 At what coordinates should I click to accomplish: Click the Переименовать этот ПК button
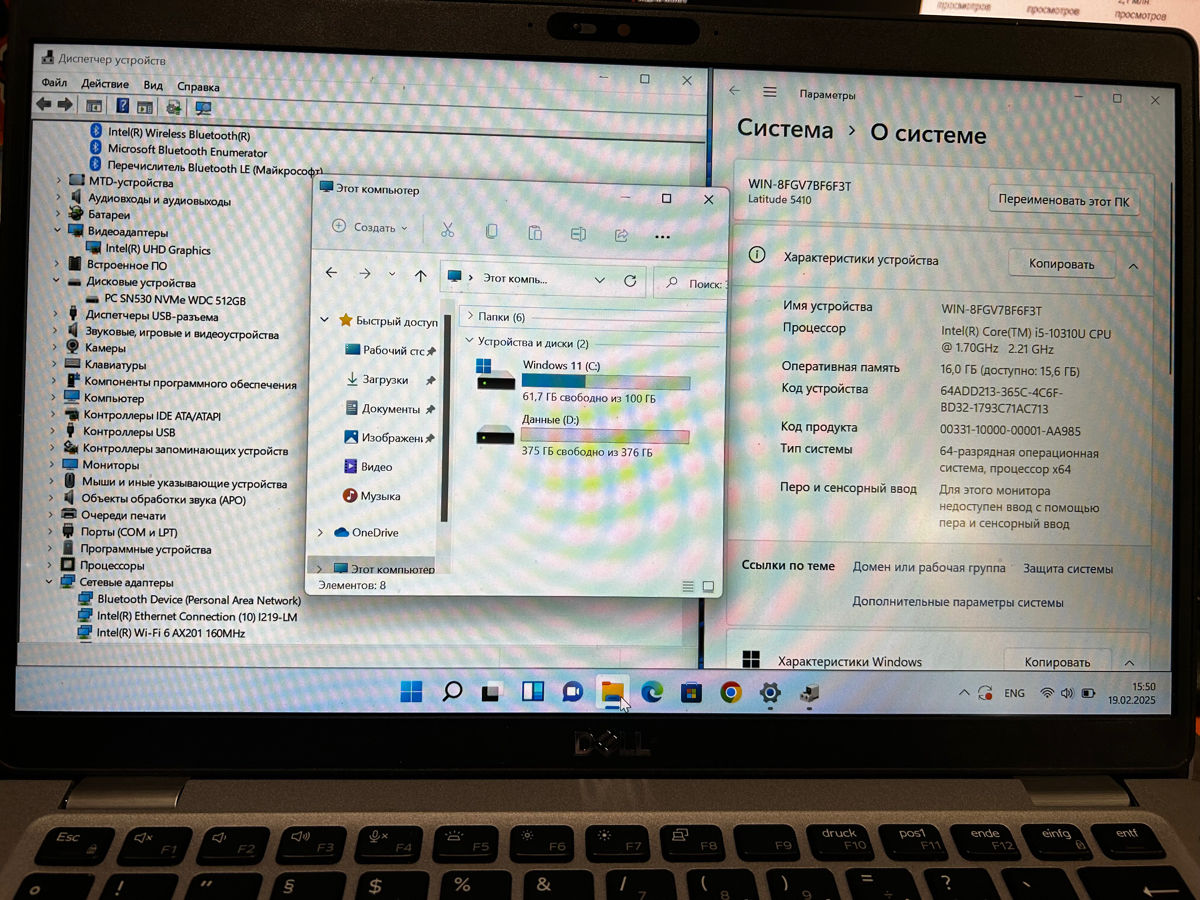coord(1064,200)
